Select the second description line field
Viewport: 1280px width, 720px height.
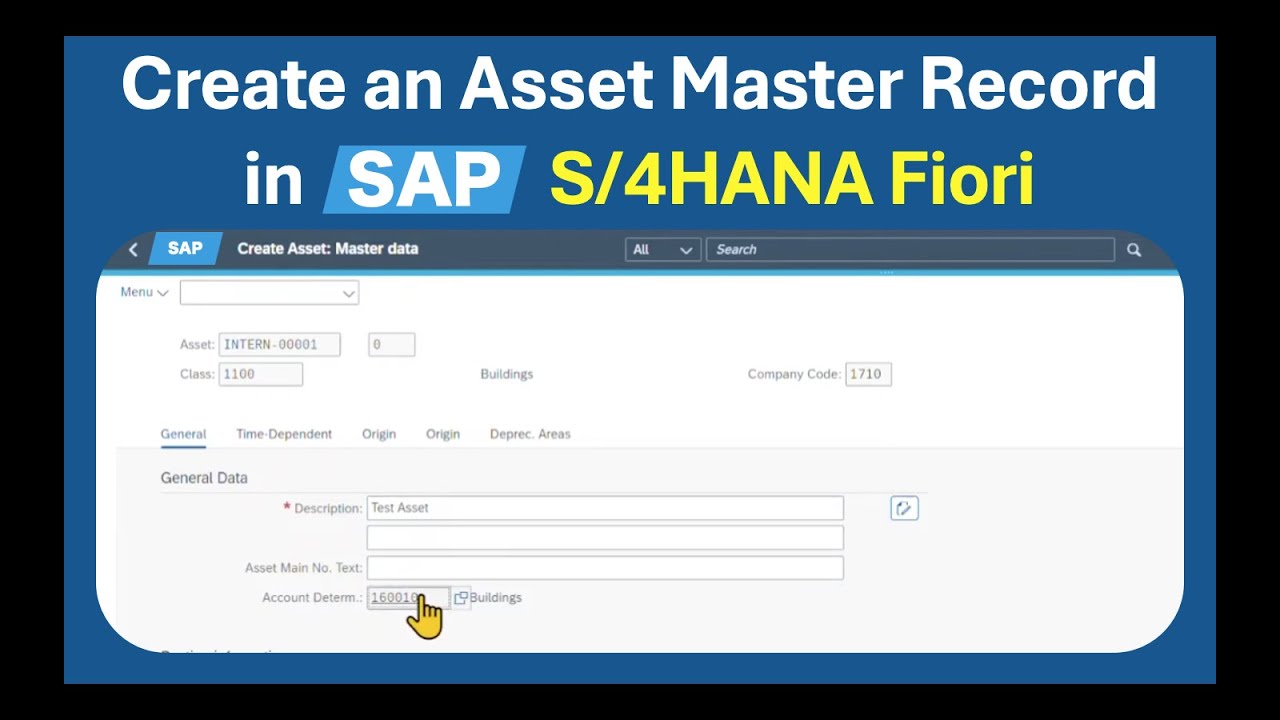[x=605, y=538]
